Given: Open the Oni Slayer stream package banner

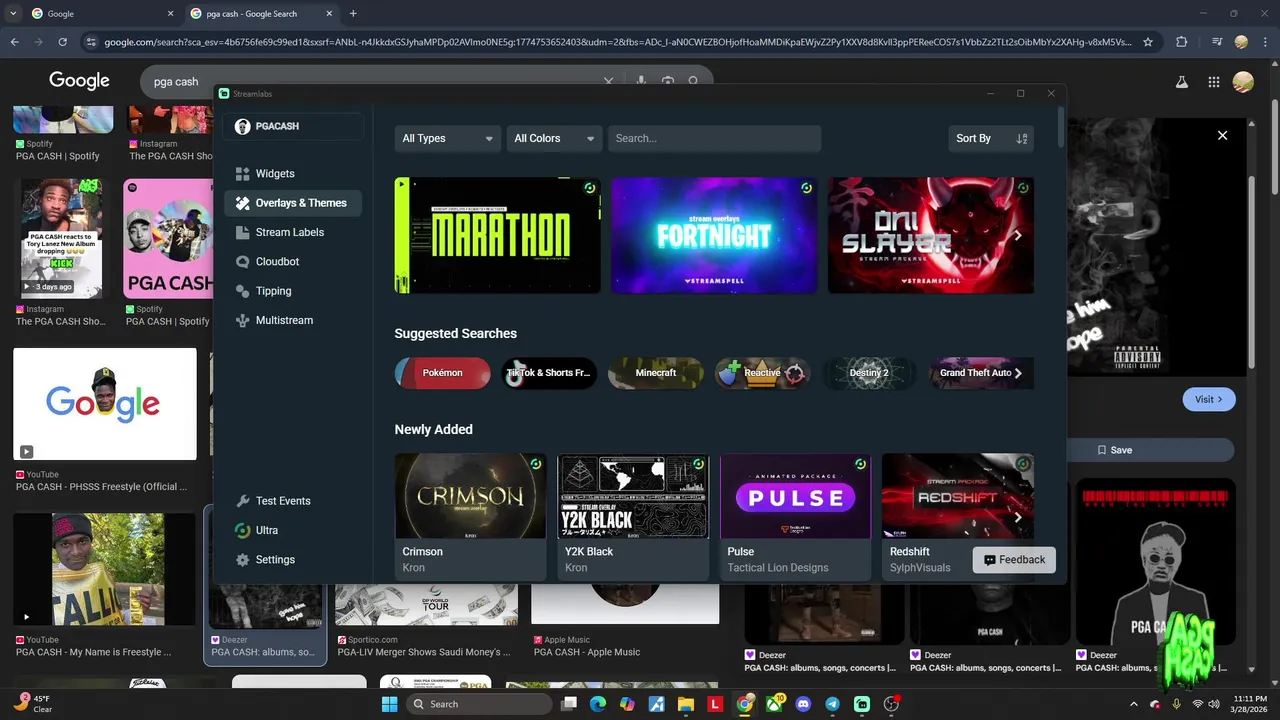Looking at the screenshot, I should pyautogui.click(x=931, y=235).
